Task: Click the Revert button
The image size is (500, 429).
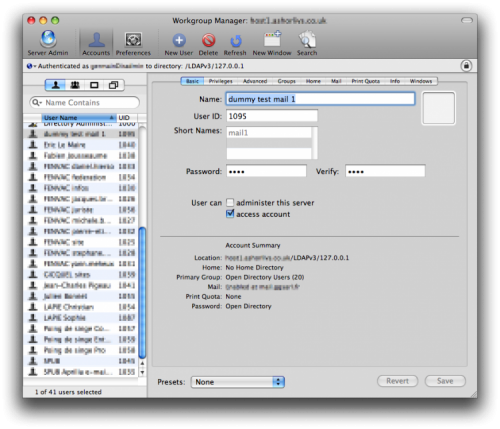Action: coord(397,381)
